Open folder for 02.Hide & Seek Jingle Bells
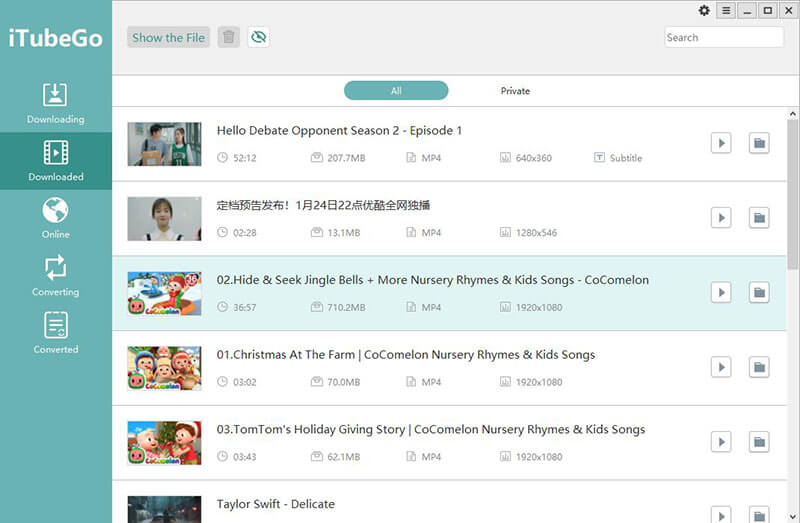Viewport: 800px width, 523px height. 759,292
